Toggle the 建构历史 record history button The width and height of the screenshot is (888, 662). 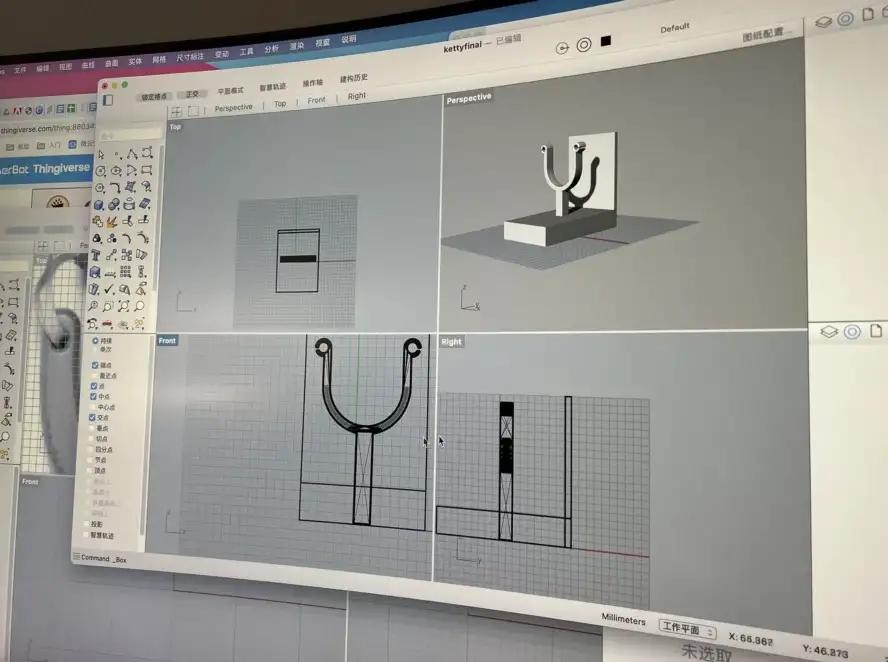tap(353, 78)
